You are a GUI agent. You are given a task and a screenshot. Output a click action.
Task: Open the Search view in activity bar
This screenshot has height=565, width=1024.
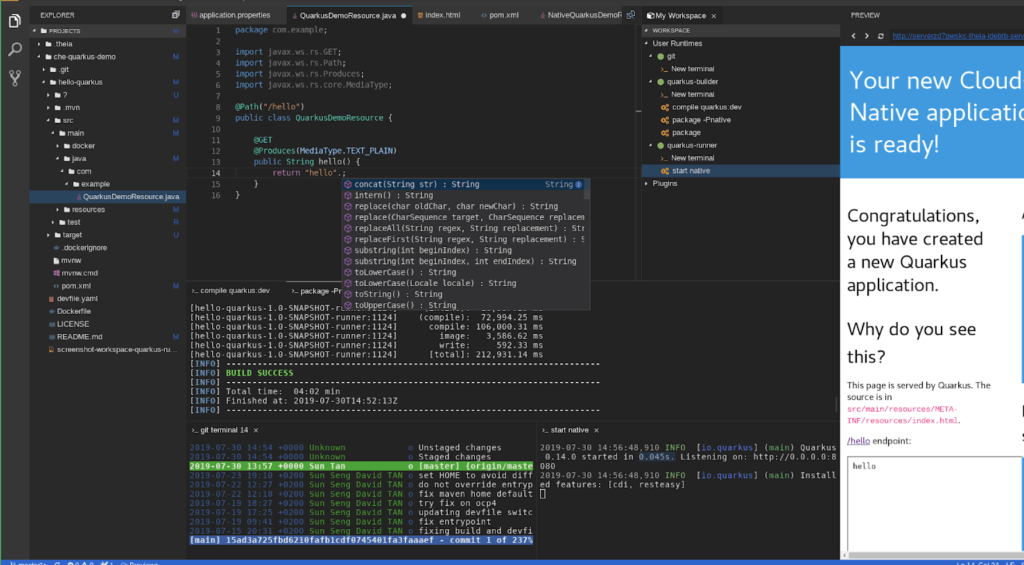click(x=16, y=48)
